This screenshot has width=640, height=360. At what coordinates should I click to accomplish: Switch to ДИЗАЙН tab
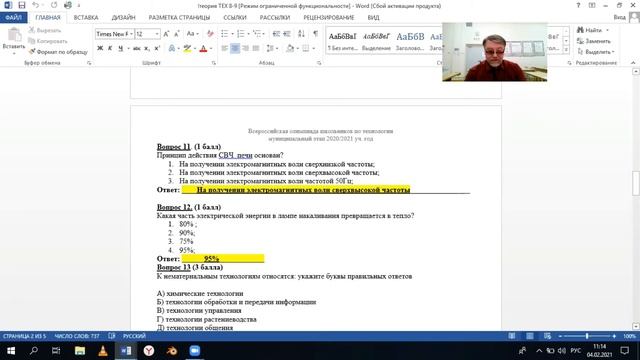click(123, 18)
